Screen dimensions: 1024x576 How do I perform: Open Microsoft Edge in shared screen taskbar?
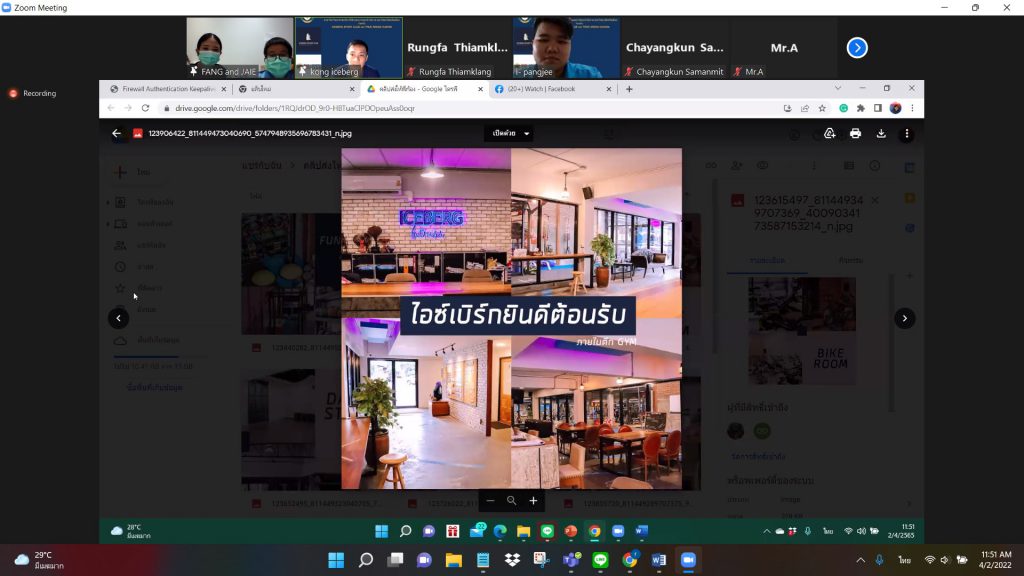coord(500,532)
